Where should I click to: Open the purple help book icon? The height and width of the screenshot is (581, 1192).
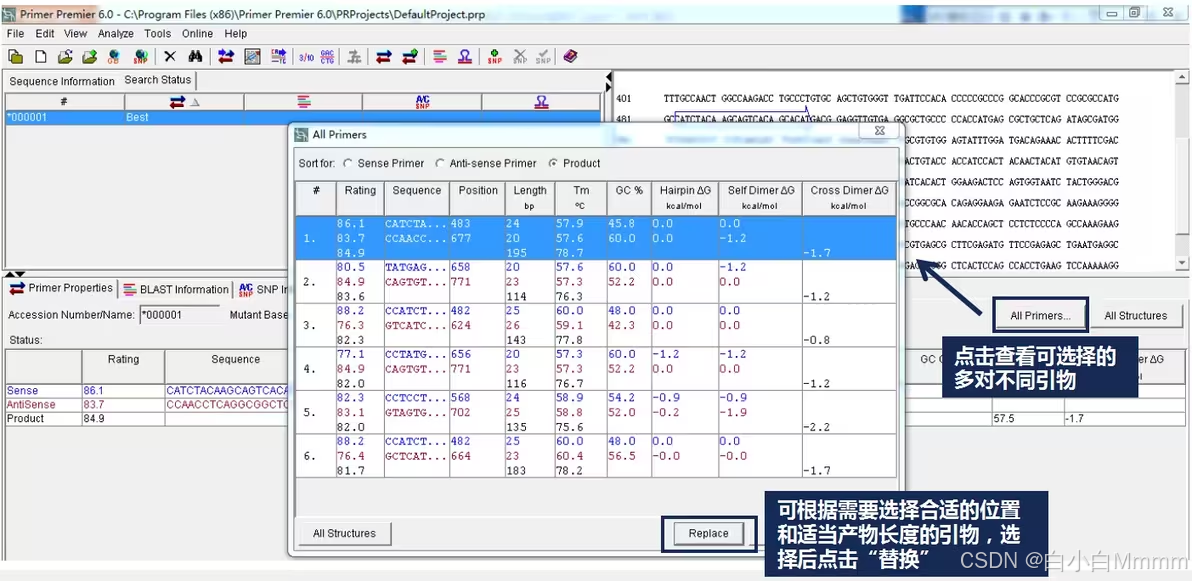(570, 56)
